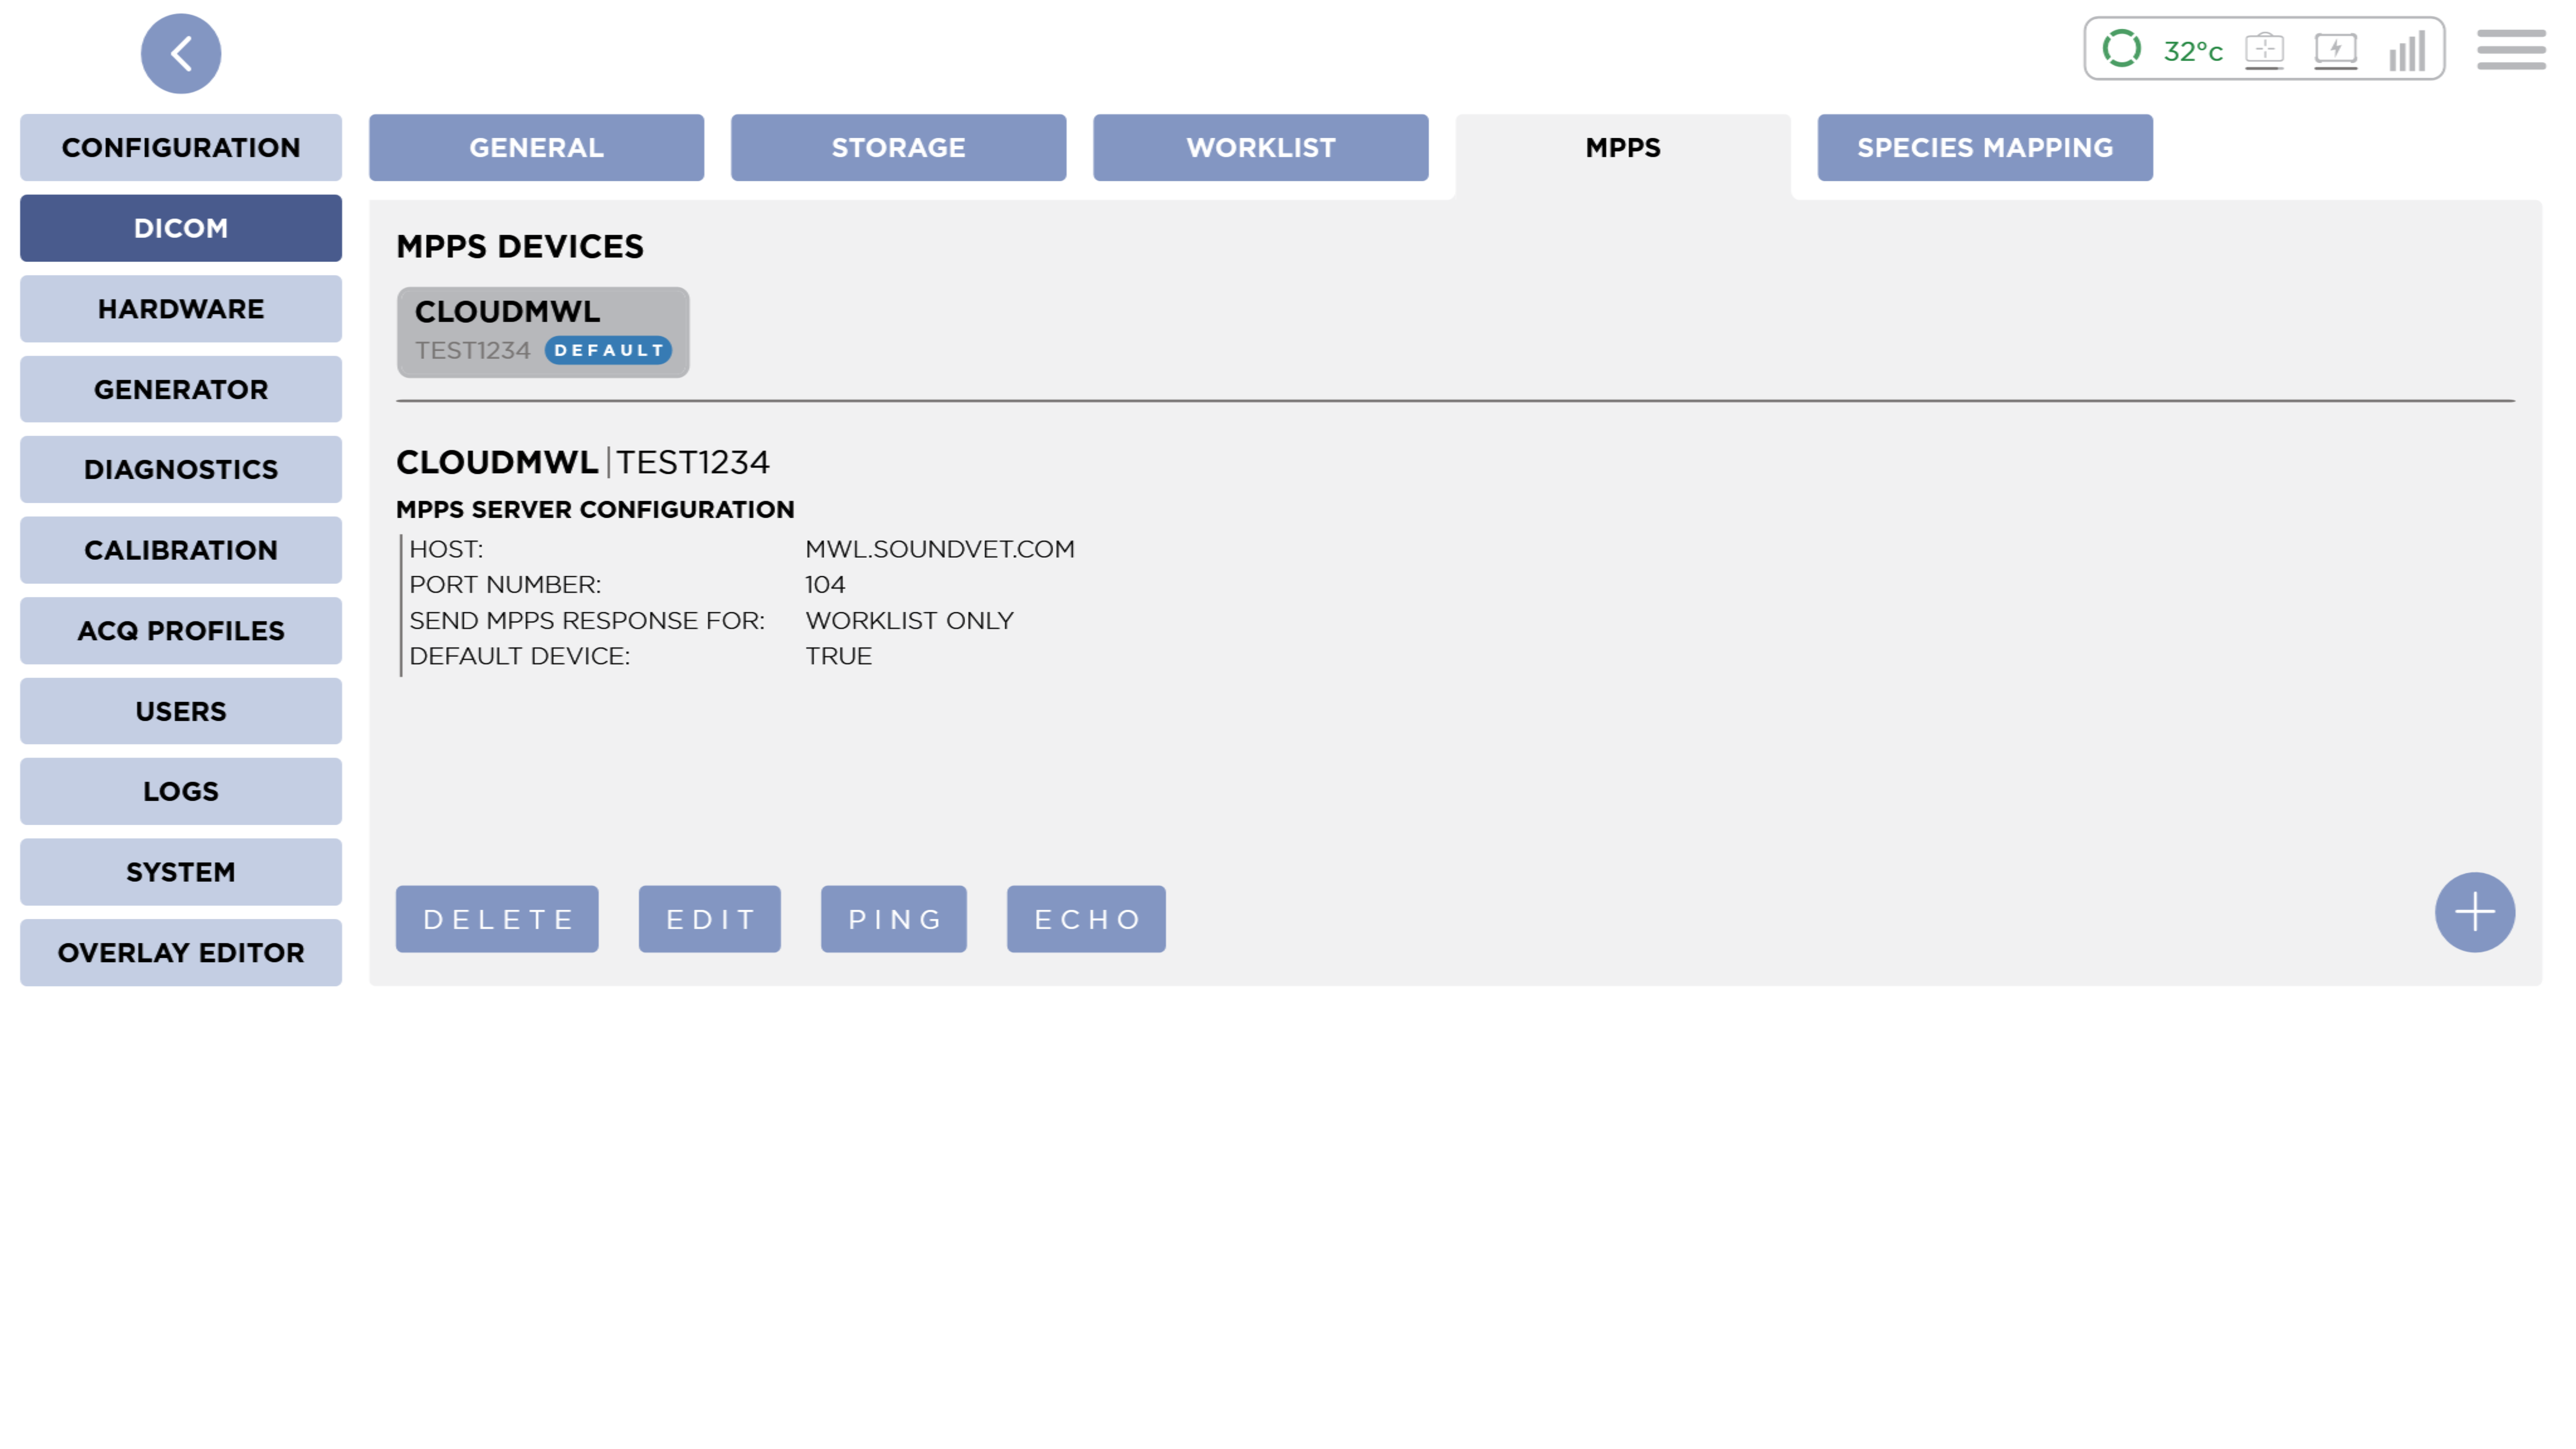Switch to the Worklist tab

(x=1260, y=148)
